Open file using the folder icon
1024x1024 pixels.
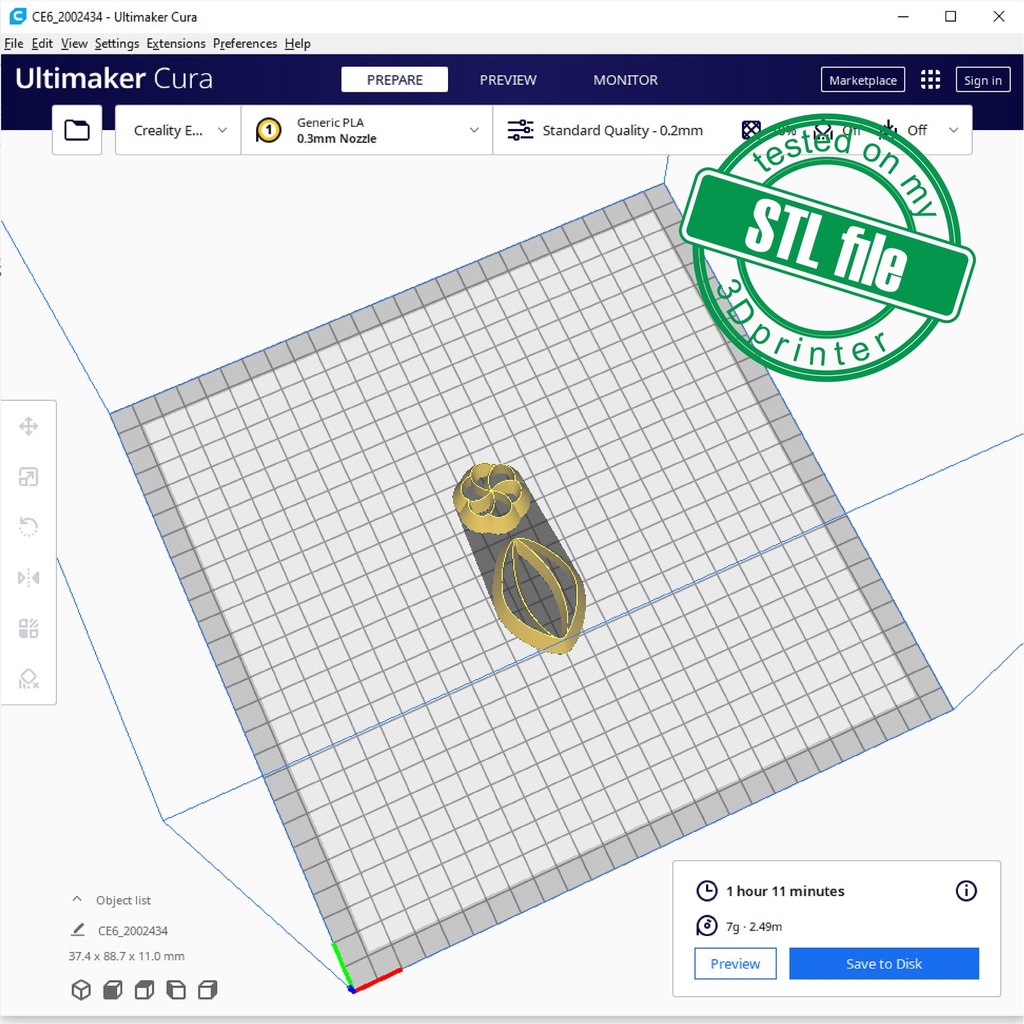click(x=77, y=130)
